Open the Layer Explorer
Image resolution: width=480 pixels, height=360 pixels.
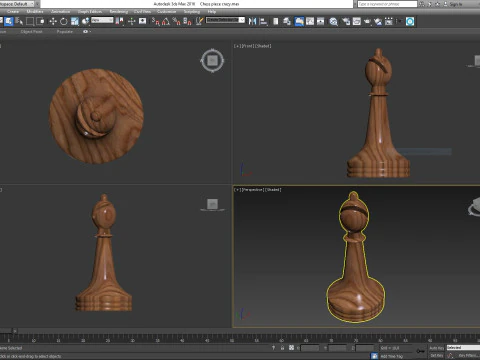point(287,21)
